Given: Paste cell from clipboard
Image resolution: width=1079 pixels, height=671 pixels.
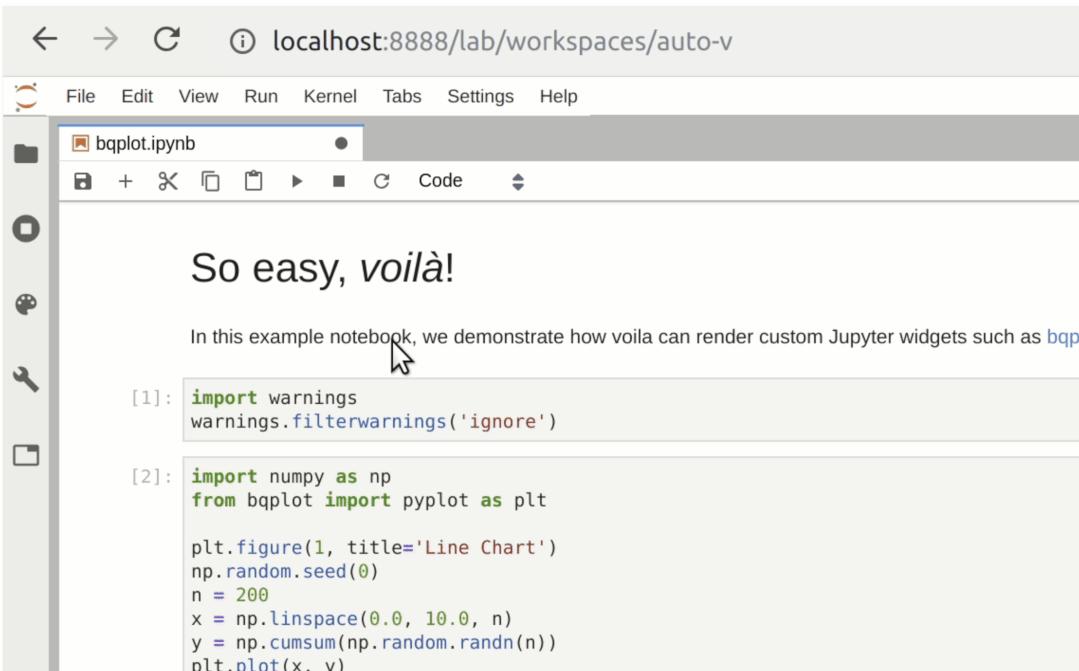Looking at the screenshot, I should pos(251,180).
